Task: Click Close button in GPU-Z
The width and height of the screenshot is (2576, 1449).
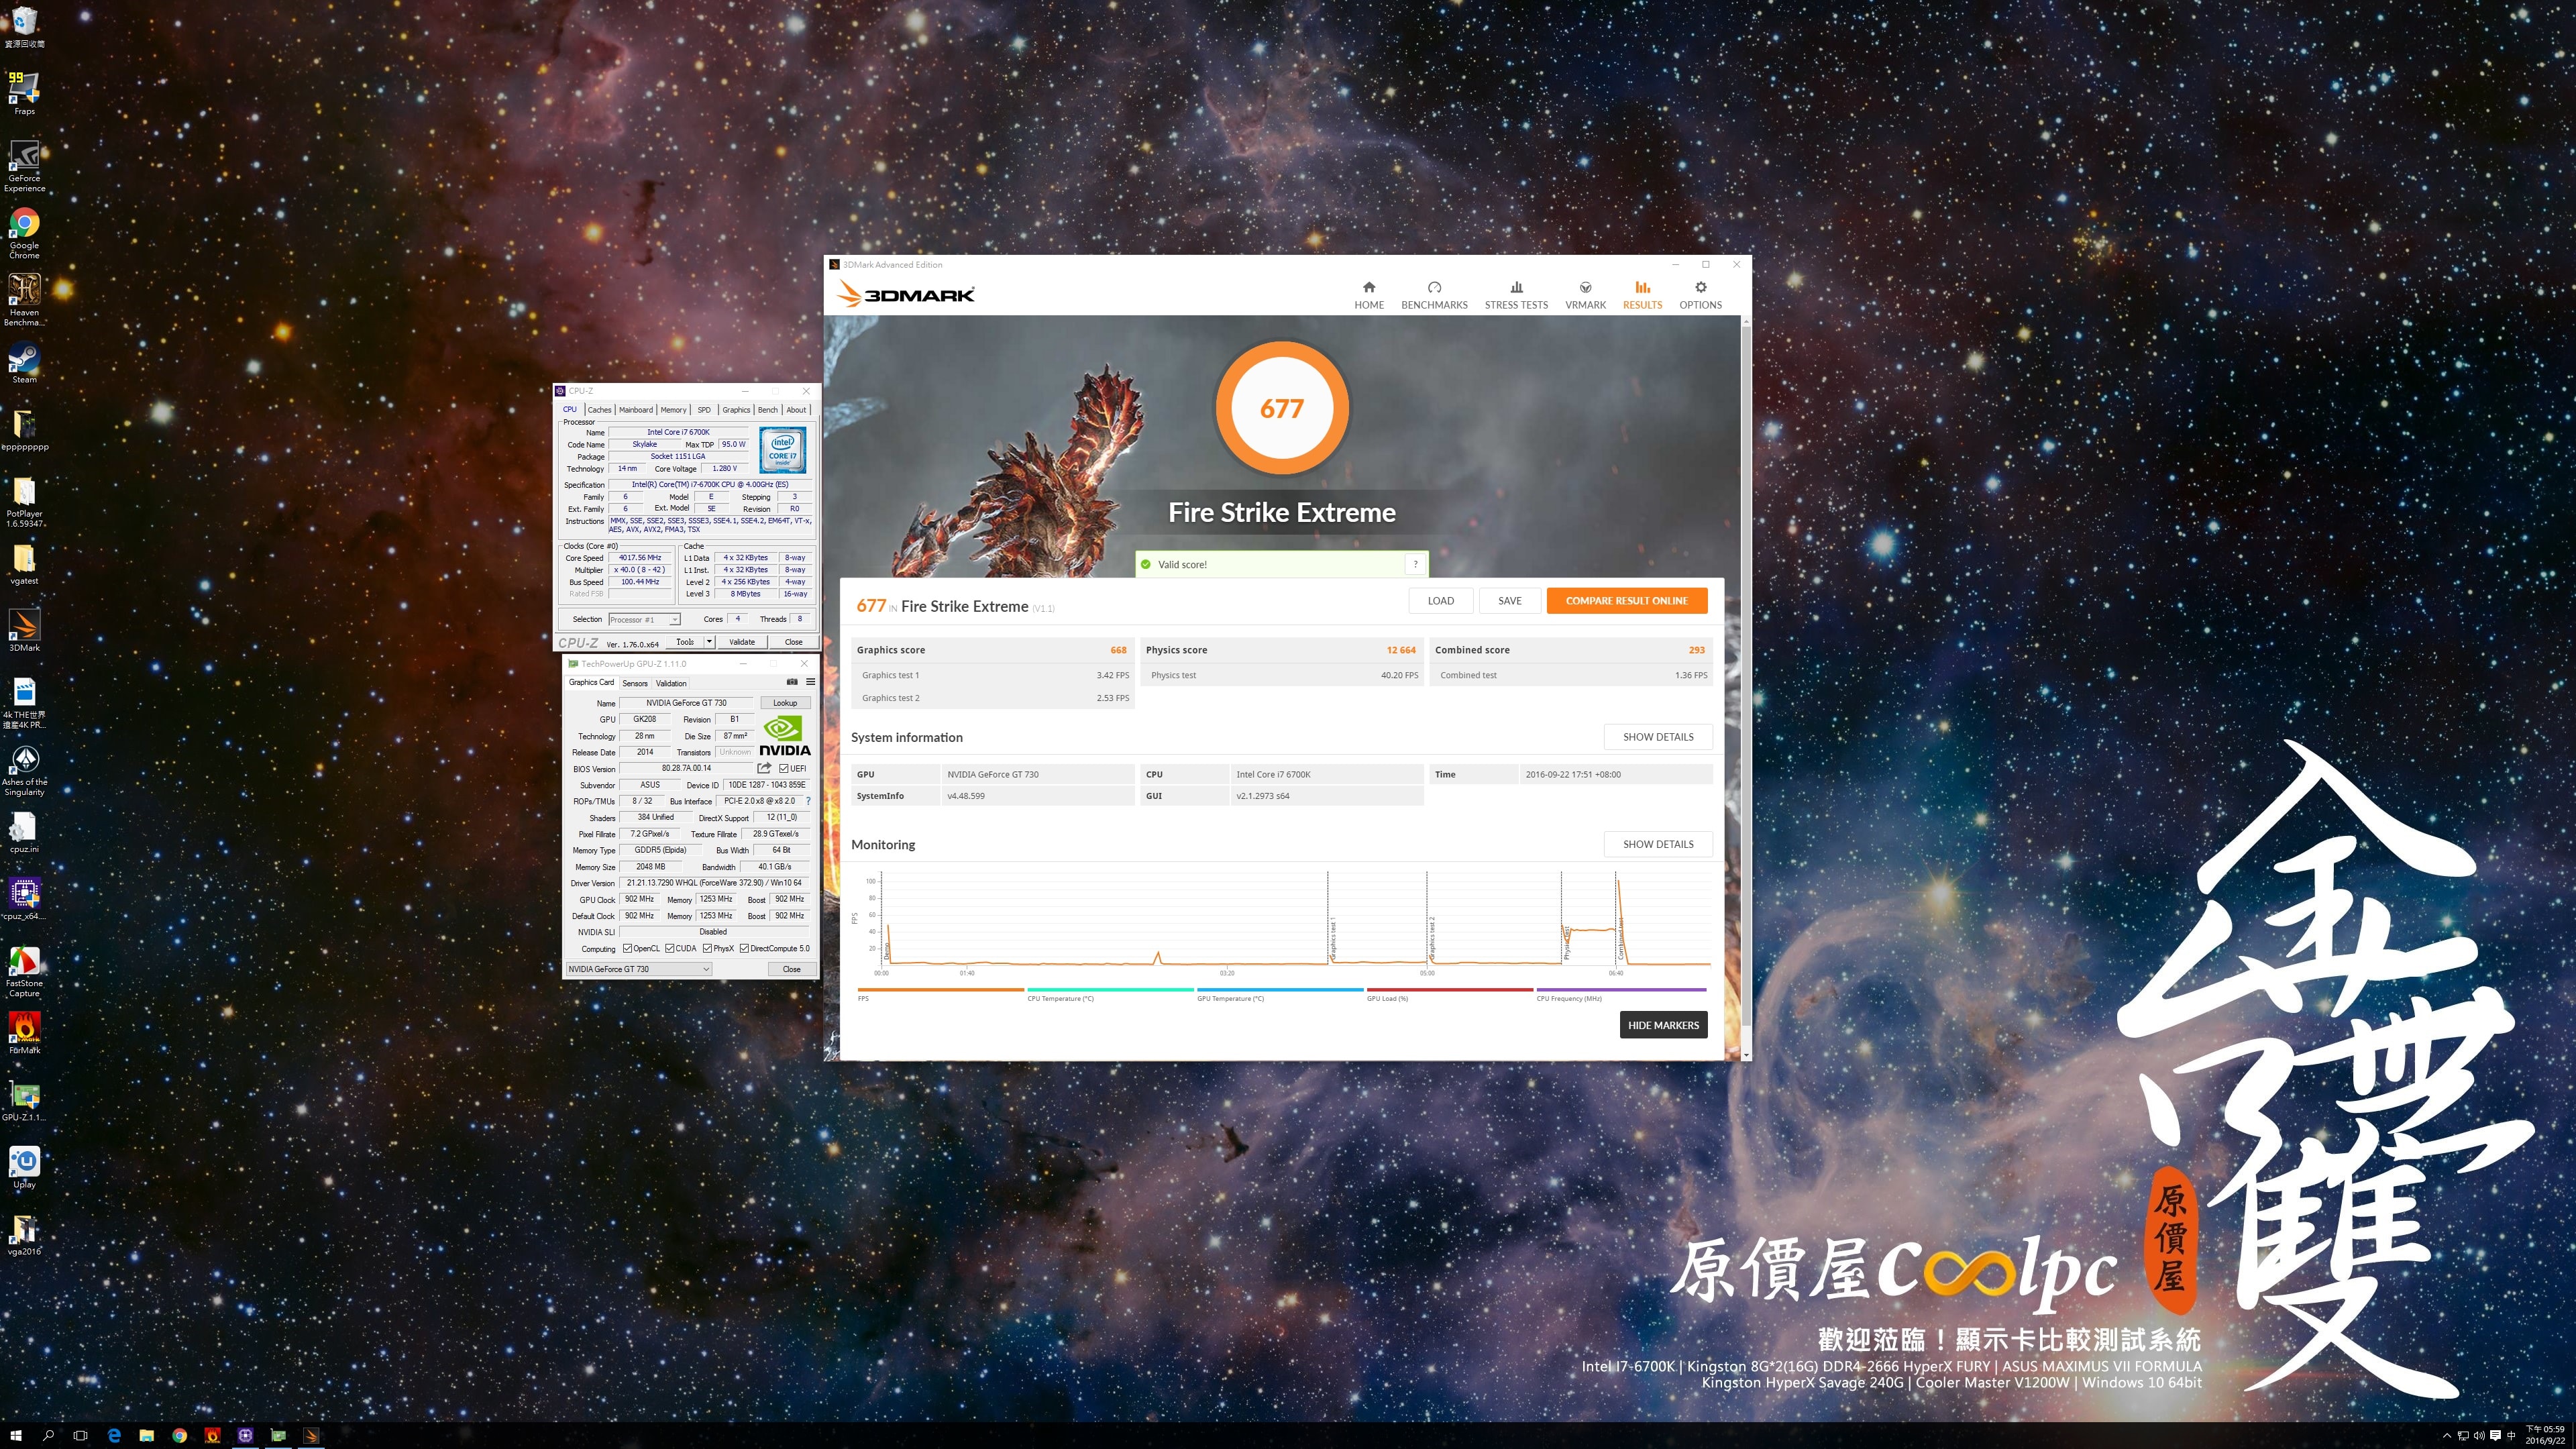Action: pos(791,969)
